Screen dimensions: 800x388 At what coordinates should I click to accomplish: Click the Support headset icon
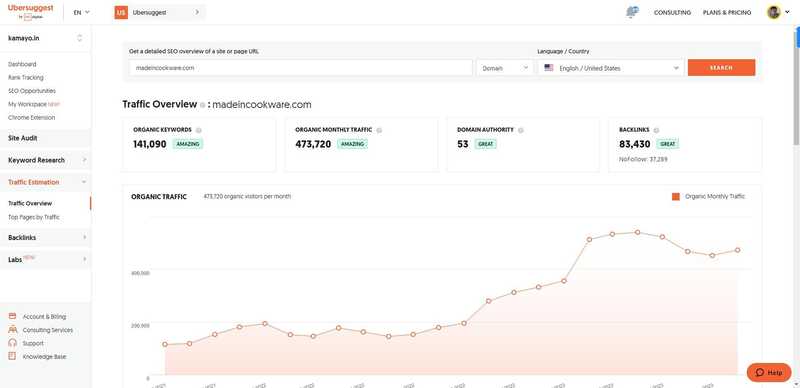[13, 343]
